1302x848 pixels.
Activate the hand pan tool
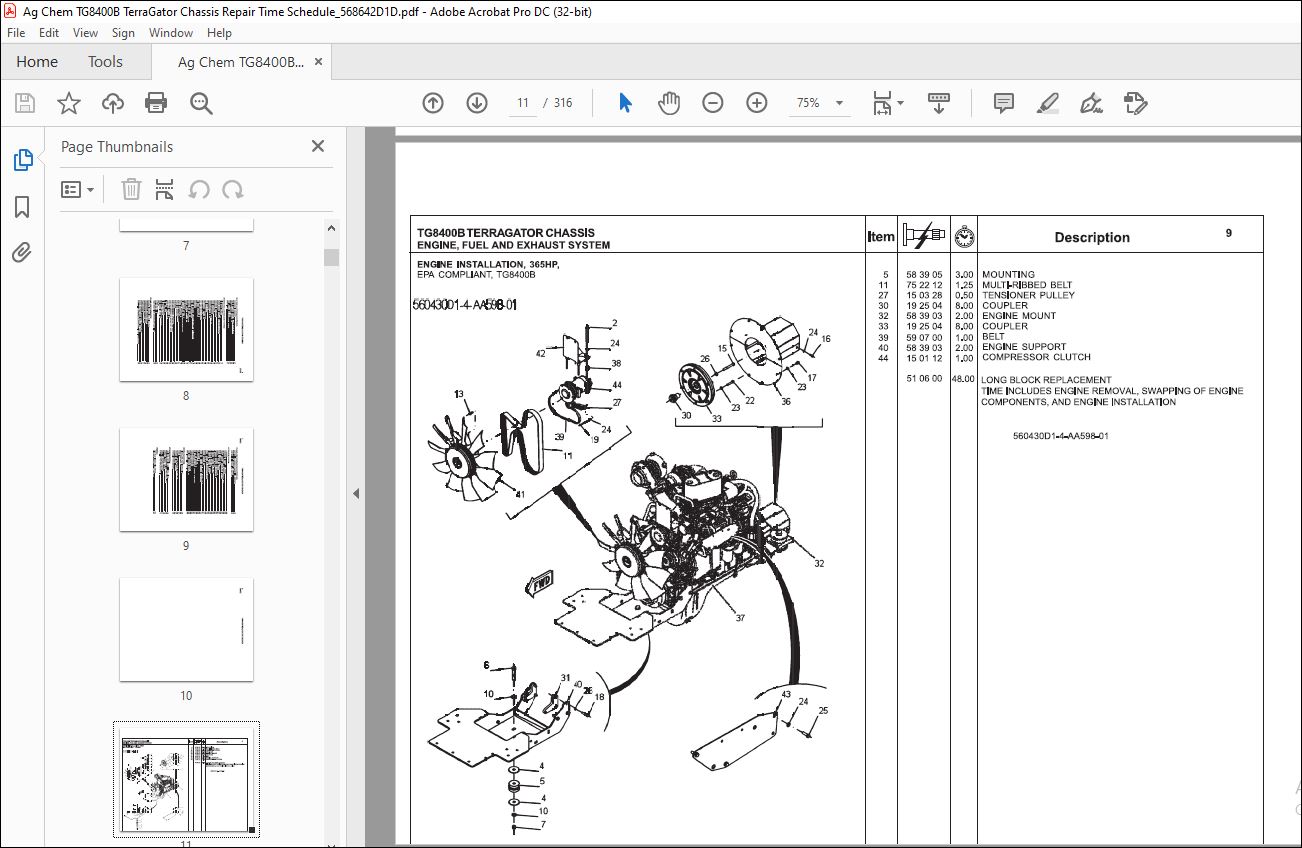point(669,103)
